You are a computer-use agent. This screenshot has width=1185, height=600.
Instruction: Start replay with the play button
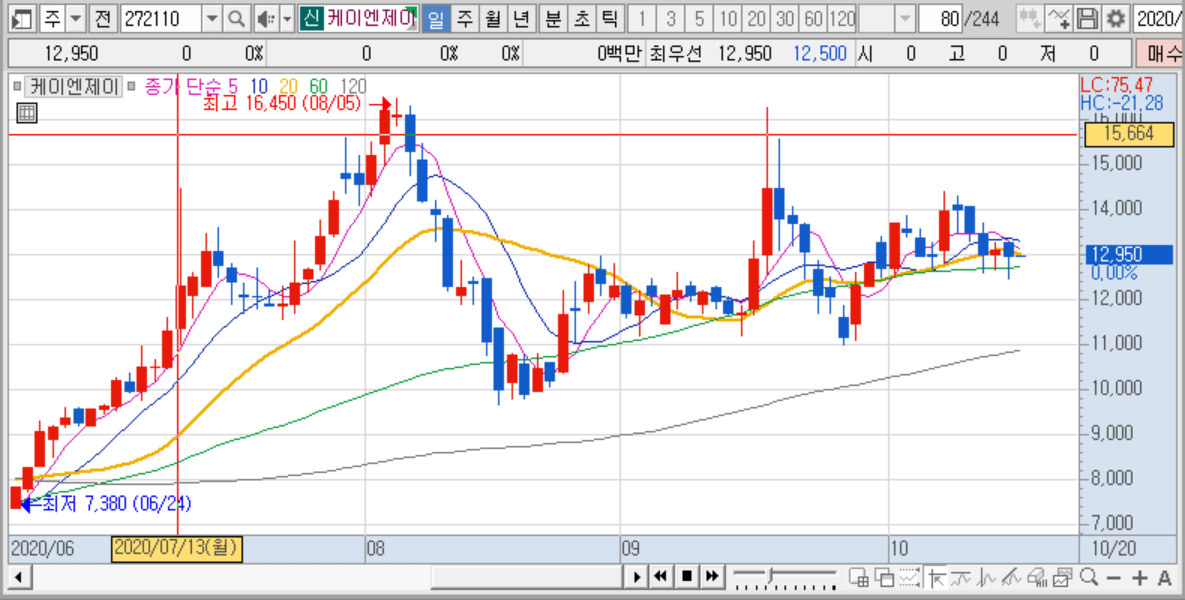click(x=636, y=577)
